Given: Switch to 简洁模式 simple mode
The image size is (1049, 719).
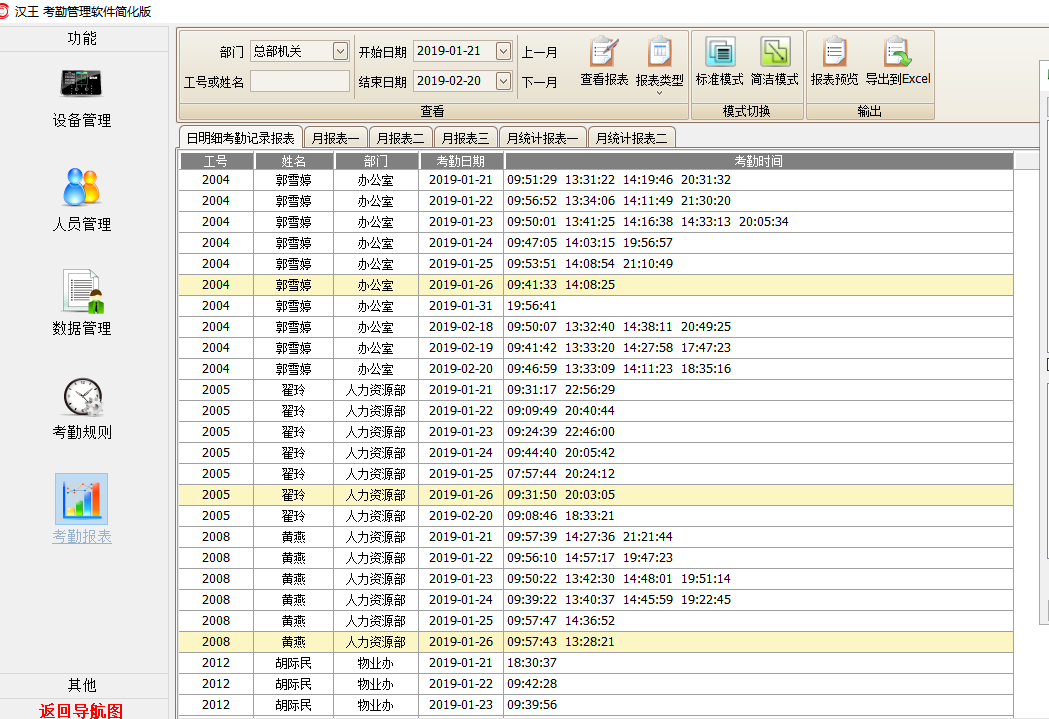Looking at the screenshot, I should tap(774, 61).
